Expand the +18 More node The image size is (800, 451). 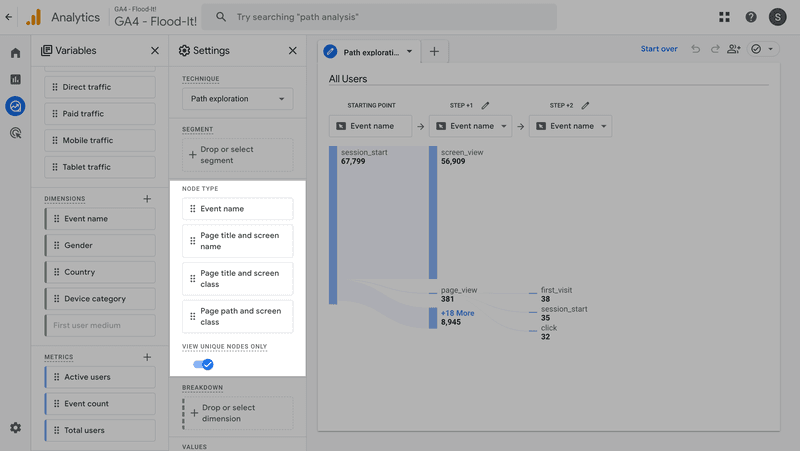[x=458, y=313]
